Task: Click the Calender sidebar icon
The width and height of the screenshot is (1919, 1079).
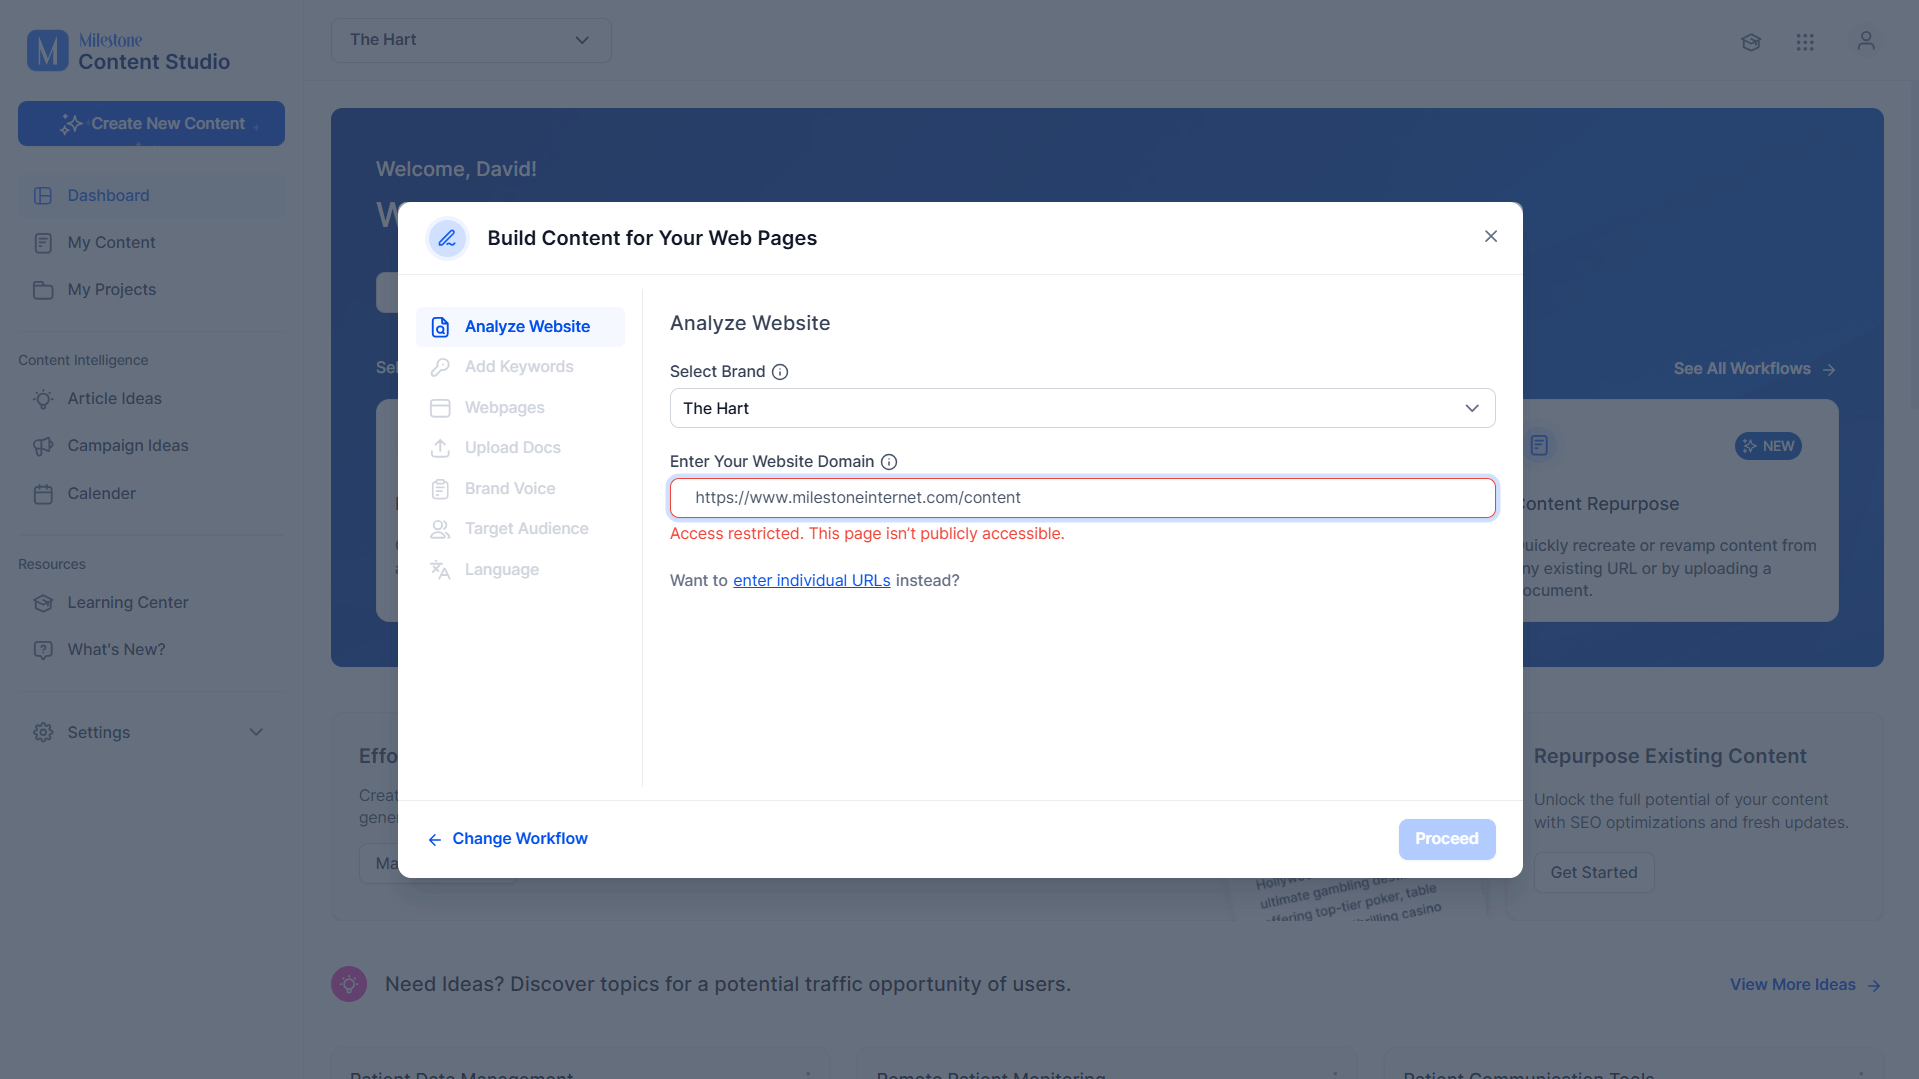Action: (43, 494)
